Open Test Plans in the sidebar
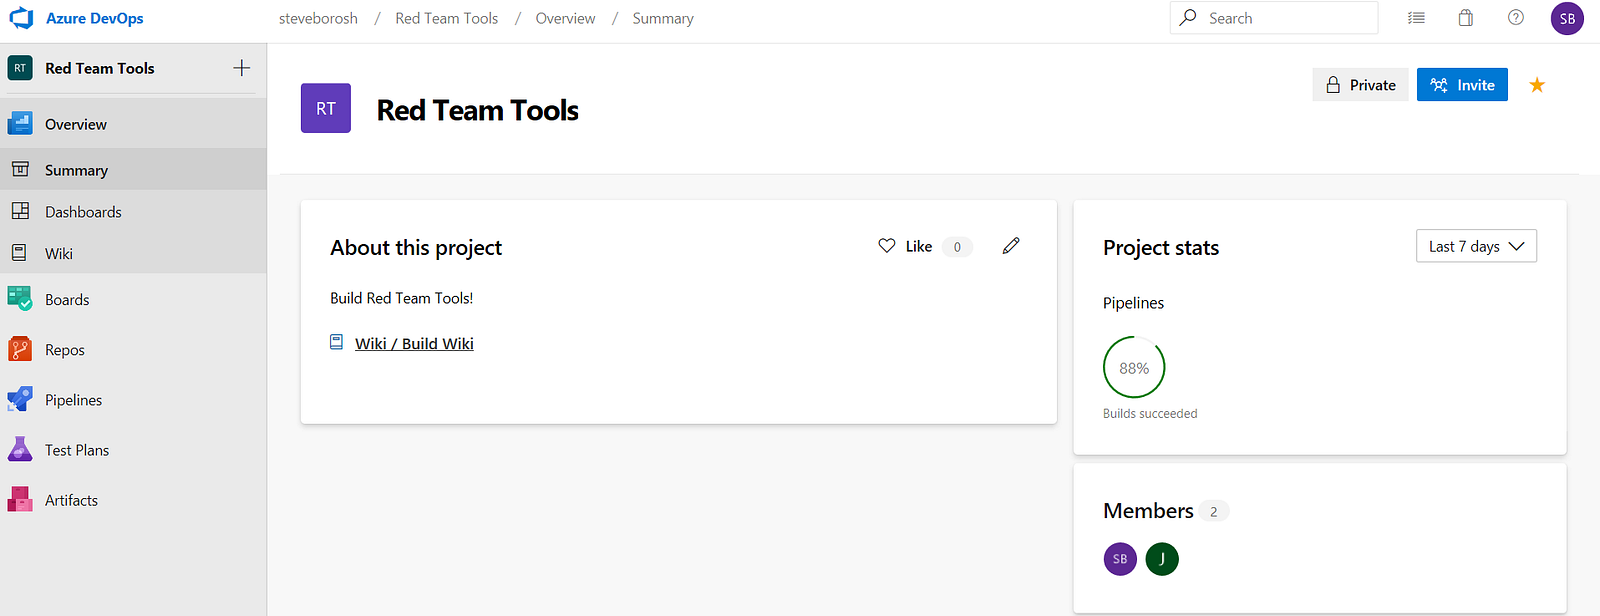The image size is (1600, 616). coord(133,449)
